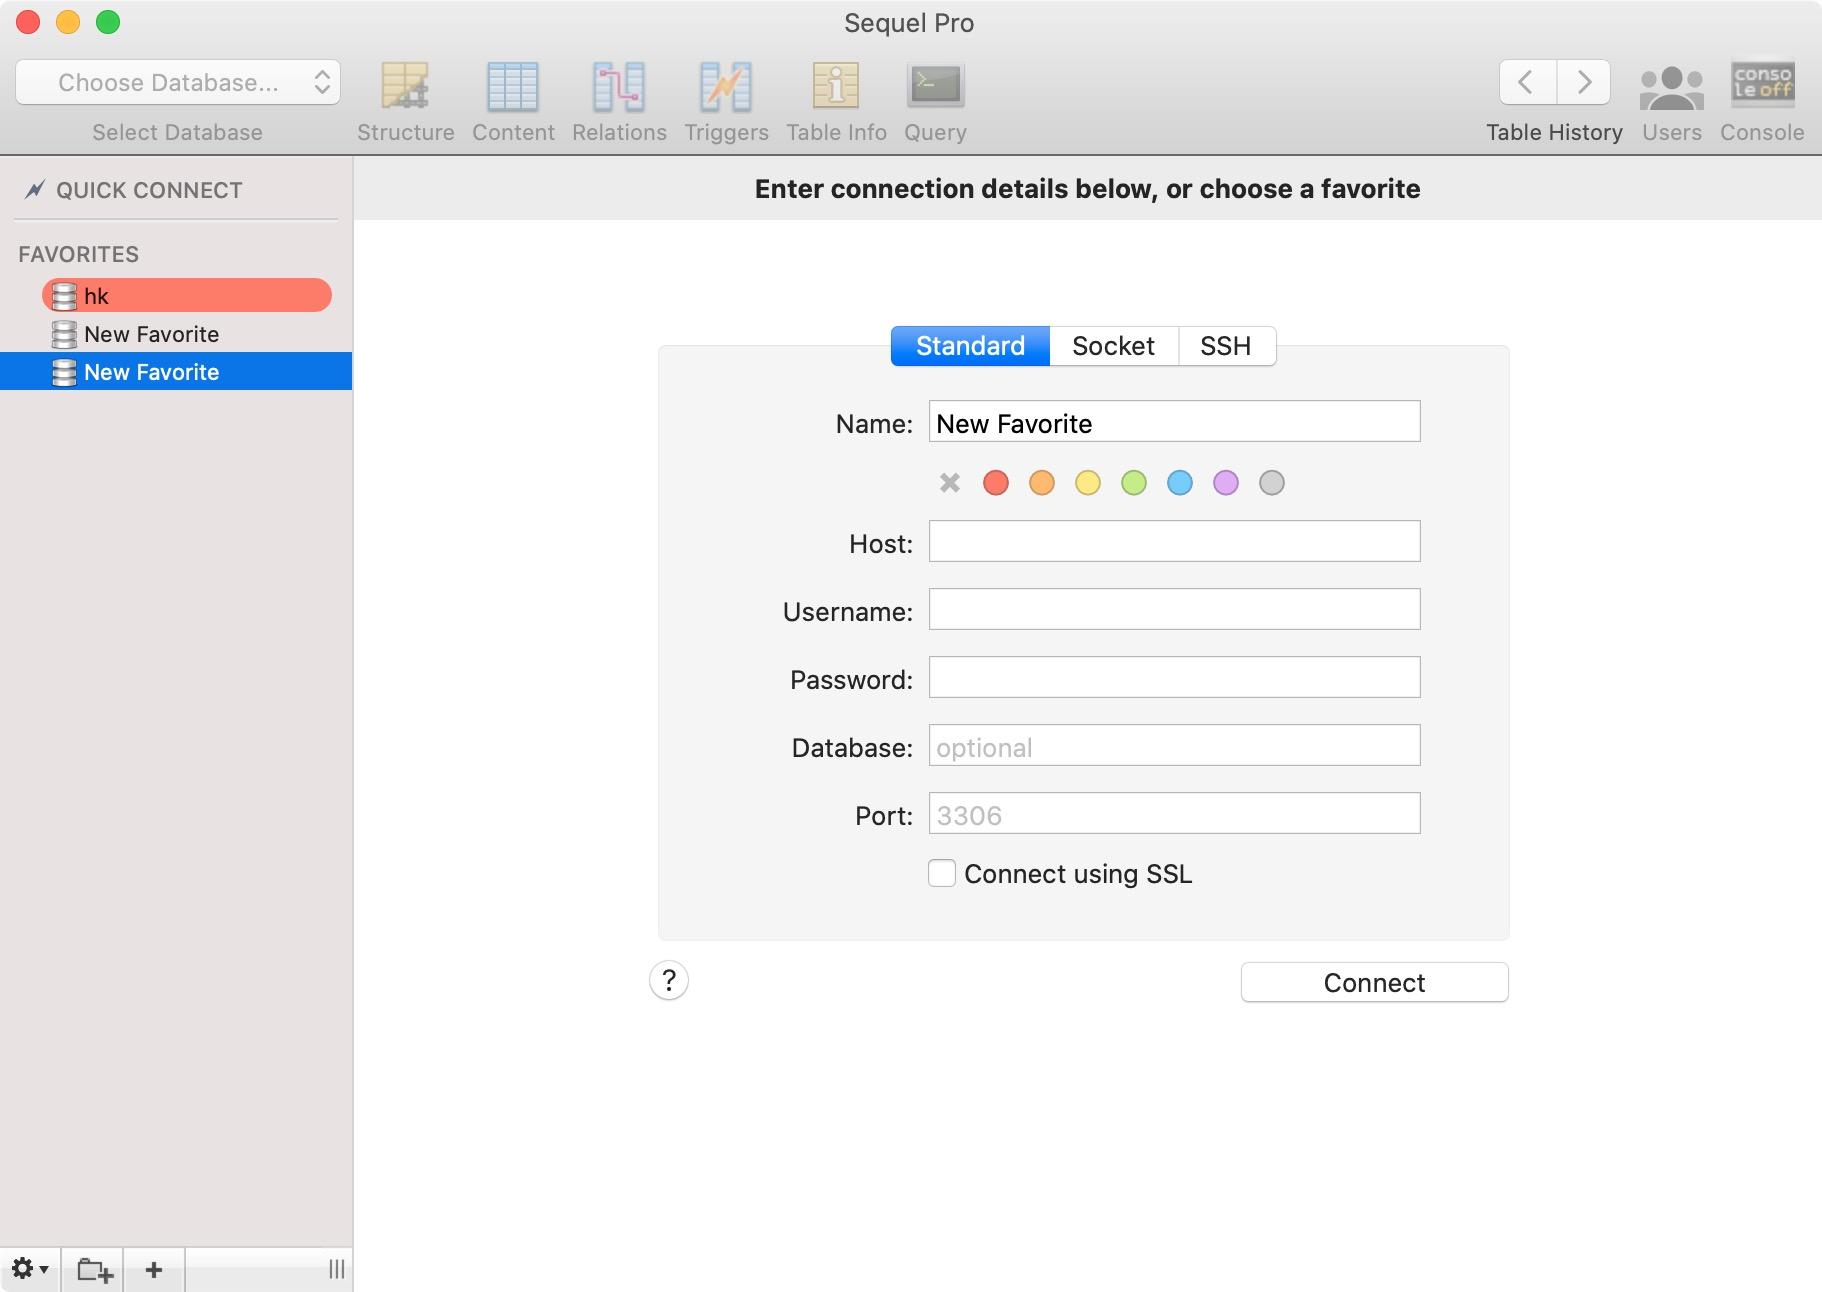Click the Password input field
This screenshot has height=1292, width=1822.
click(1174, 677)
